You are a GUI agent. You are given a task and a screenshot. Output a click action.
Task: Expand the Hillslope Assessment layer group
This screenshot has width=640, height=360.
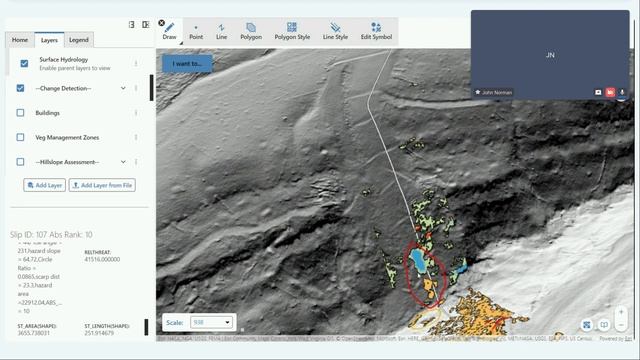tap(123, 162)
